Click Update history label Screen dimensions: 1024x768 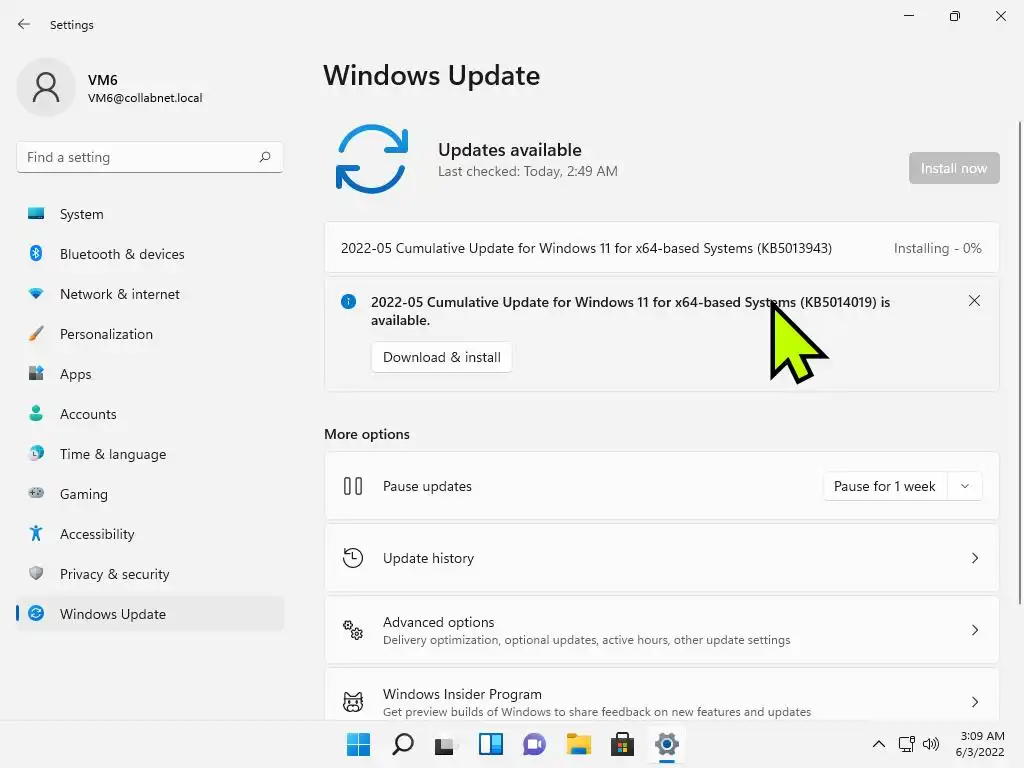428,558
